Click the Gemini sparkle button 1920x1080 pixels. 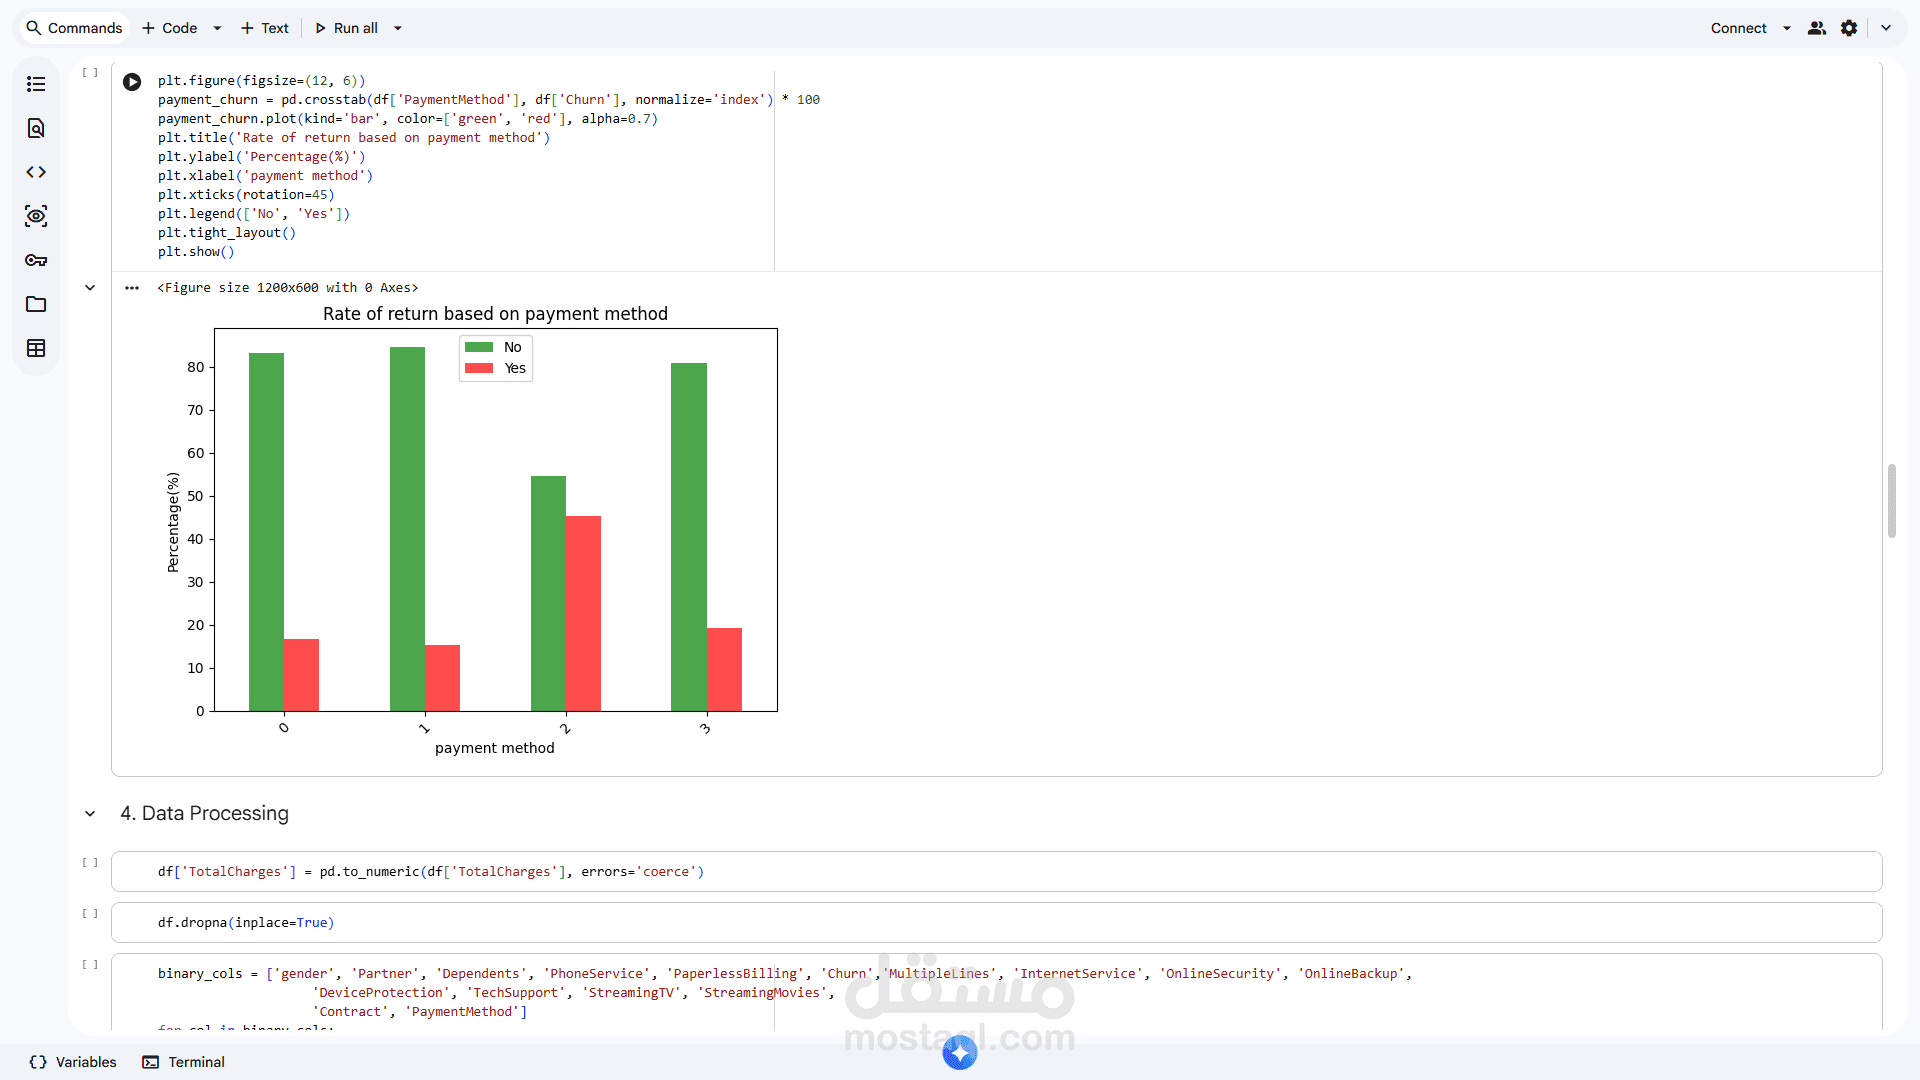pos(960,1052)
